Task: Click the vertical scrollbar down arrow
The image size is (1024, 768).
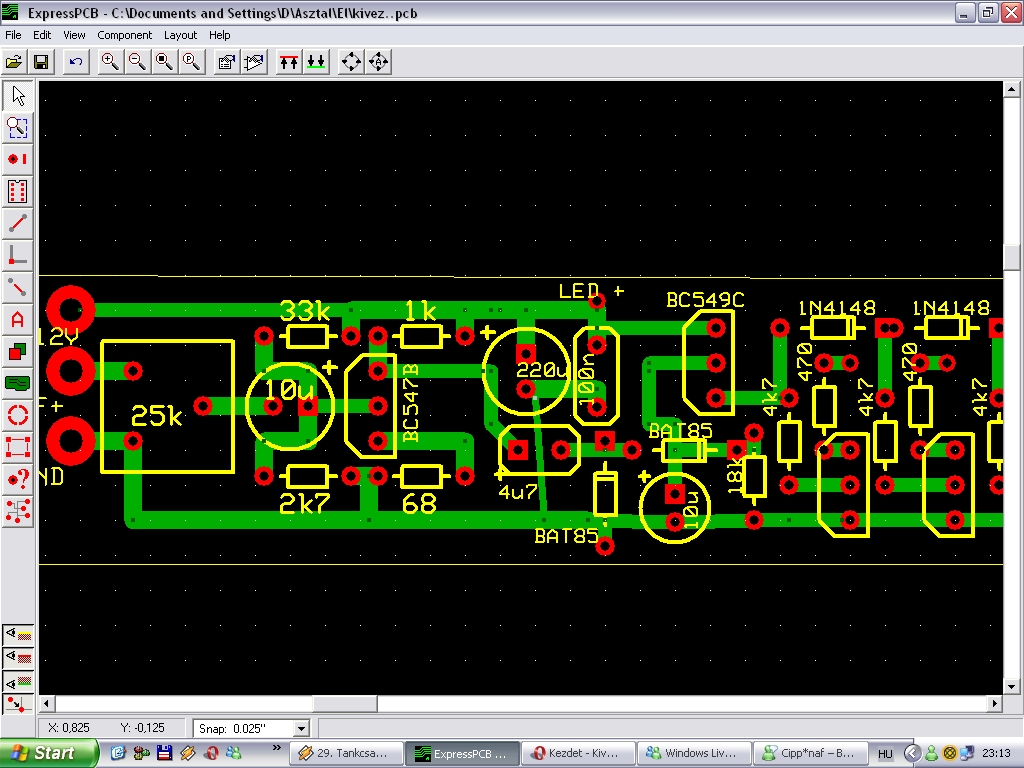Action: (x=1012, y=686)
